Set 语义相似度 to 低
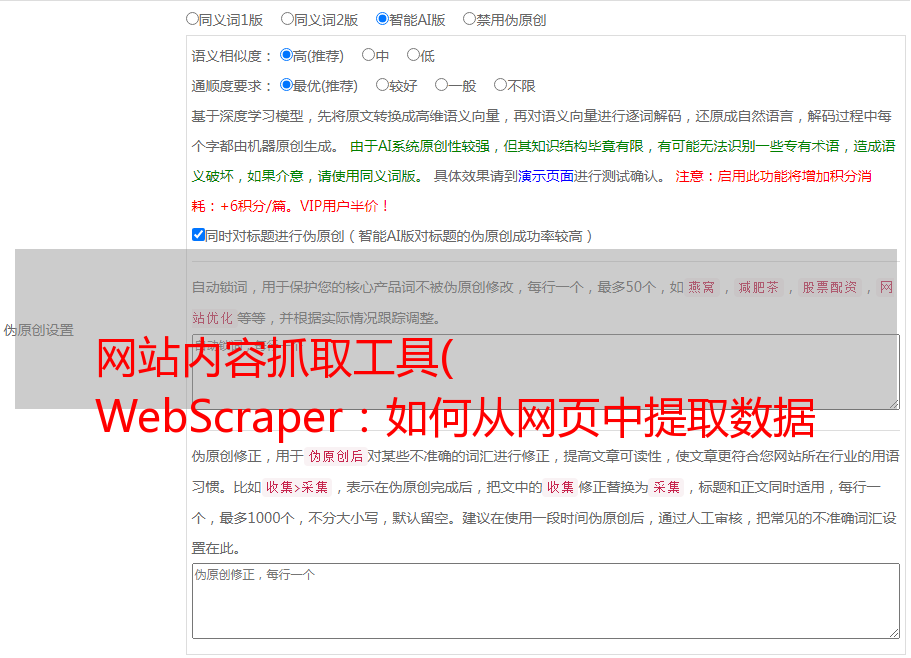Screen dimensions: 911x658 pyautogui.click(x=413, y=55)
